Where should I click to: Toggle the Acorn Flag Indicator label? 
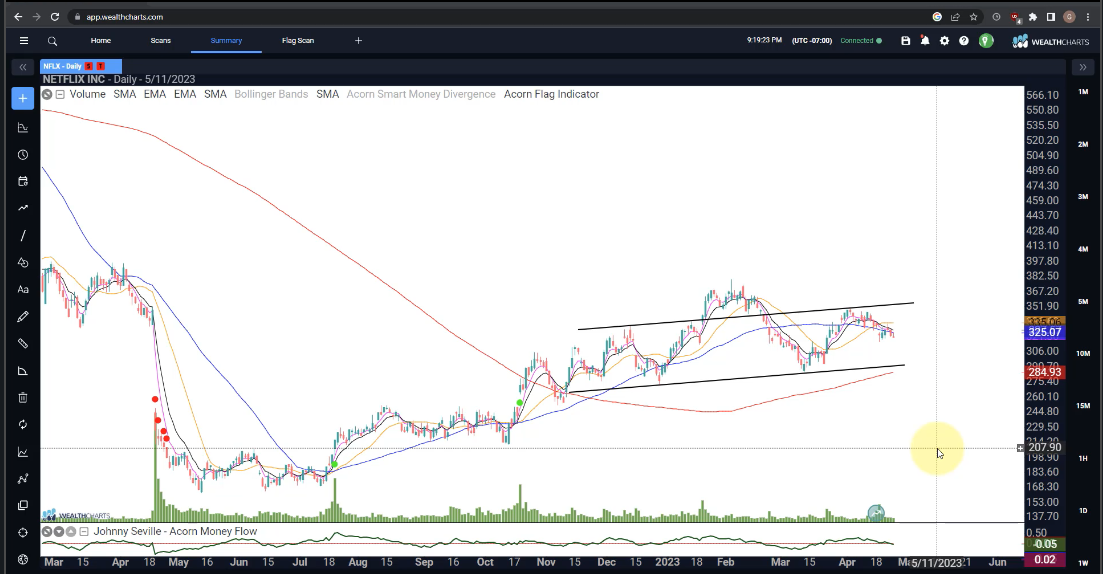tap(552, 94)
